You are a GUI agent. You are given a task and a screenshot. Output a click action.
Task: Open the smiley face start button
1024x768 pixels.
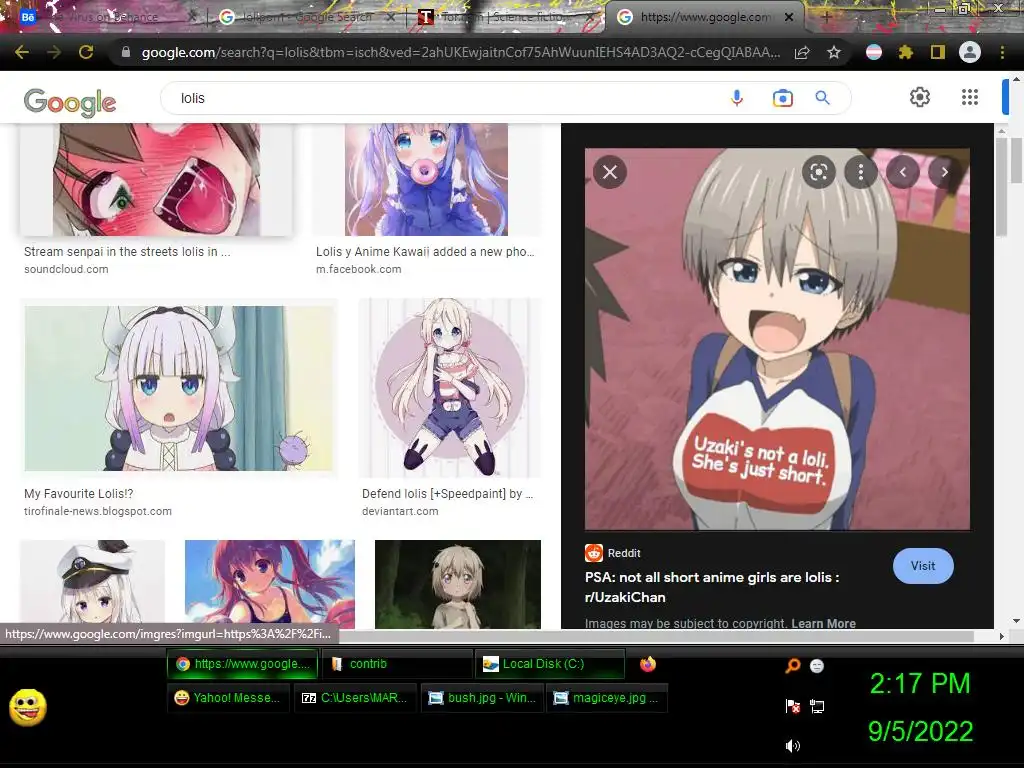click(27, 707)
